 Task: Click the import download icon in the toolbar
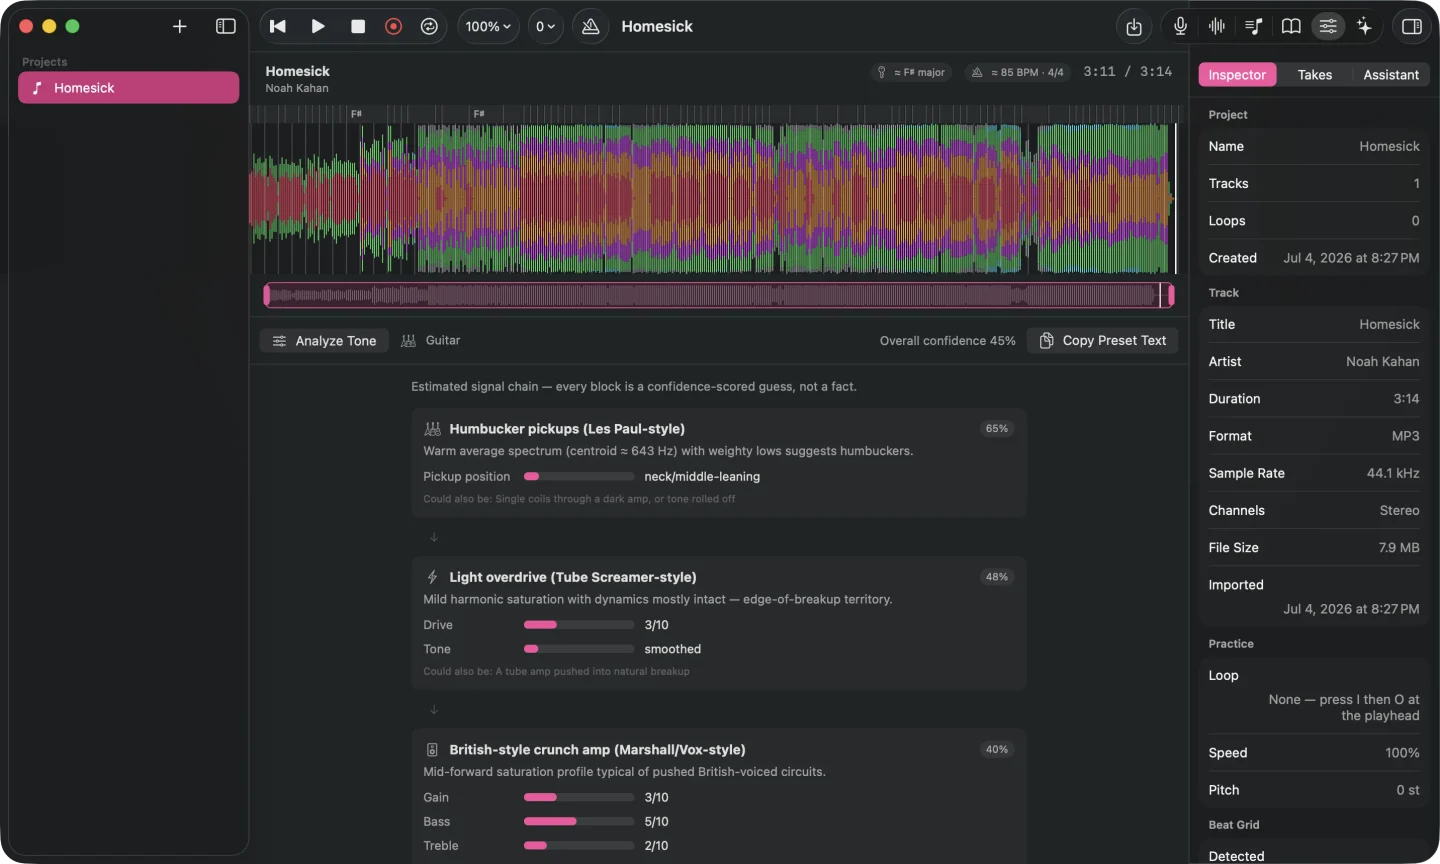[x=1134, y=27]
